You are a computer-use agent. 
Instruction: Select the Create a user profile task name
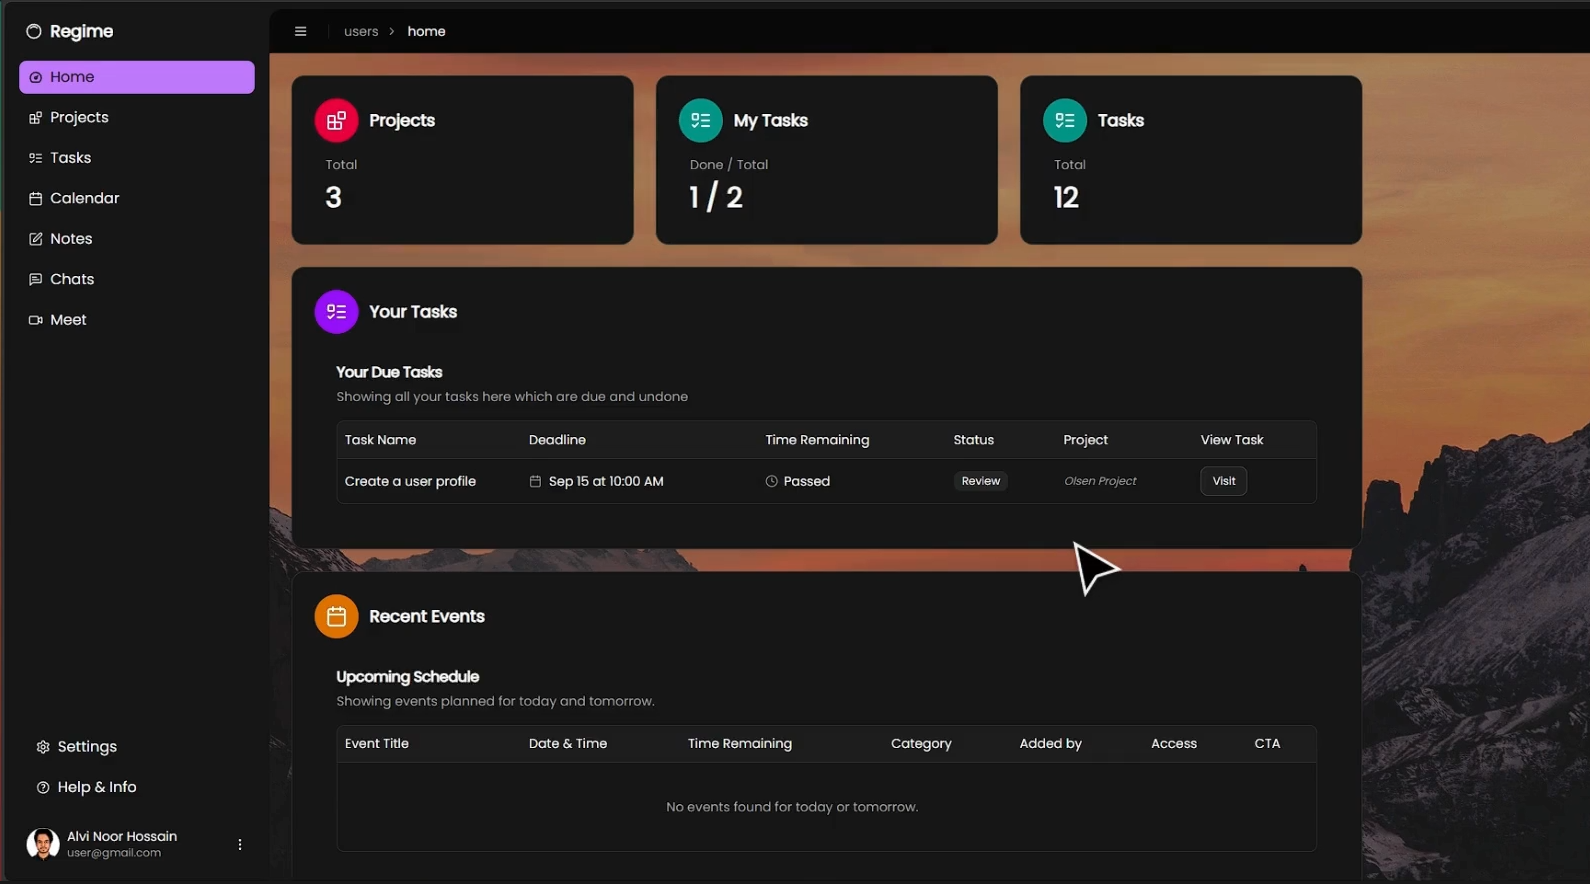(410, 481)
